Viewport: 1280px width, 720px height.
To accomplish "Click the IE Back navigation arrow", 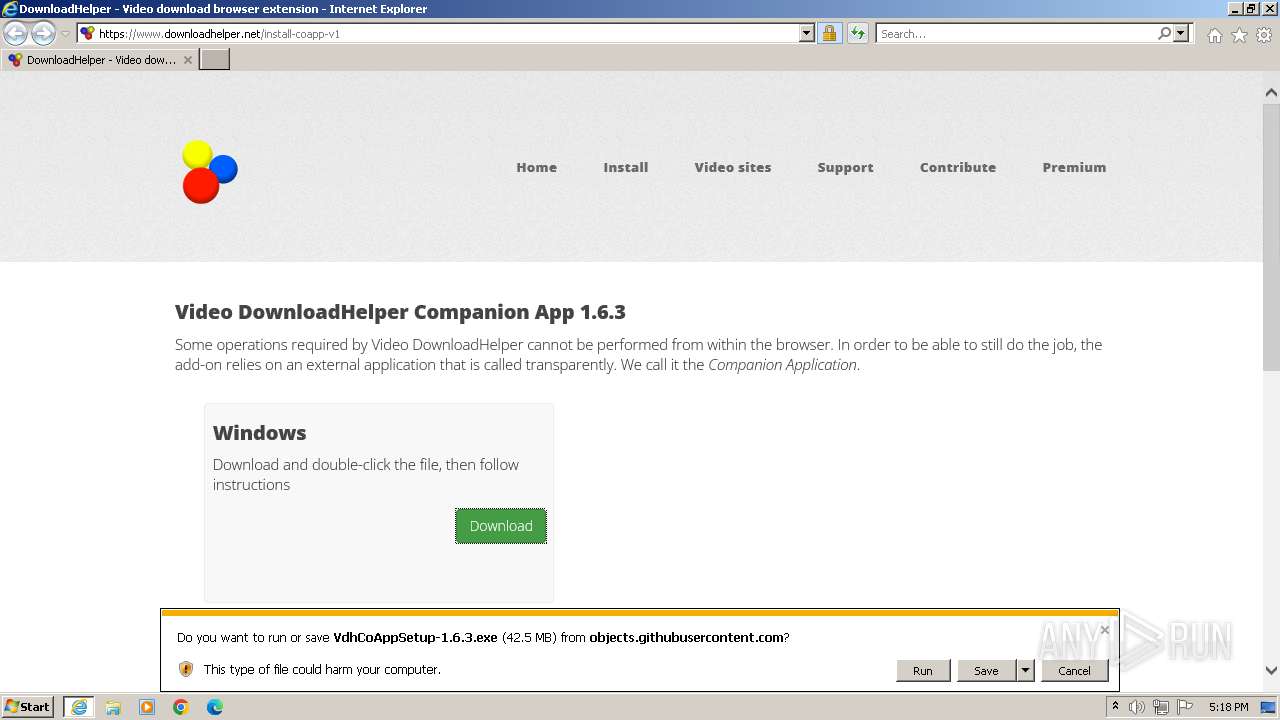I will 16,34.
